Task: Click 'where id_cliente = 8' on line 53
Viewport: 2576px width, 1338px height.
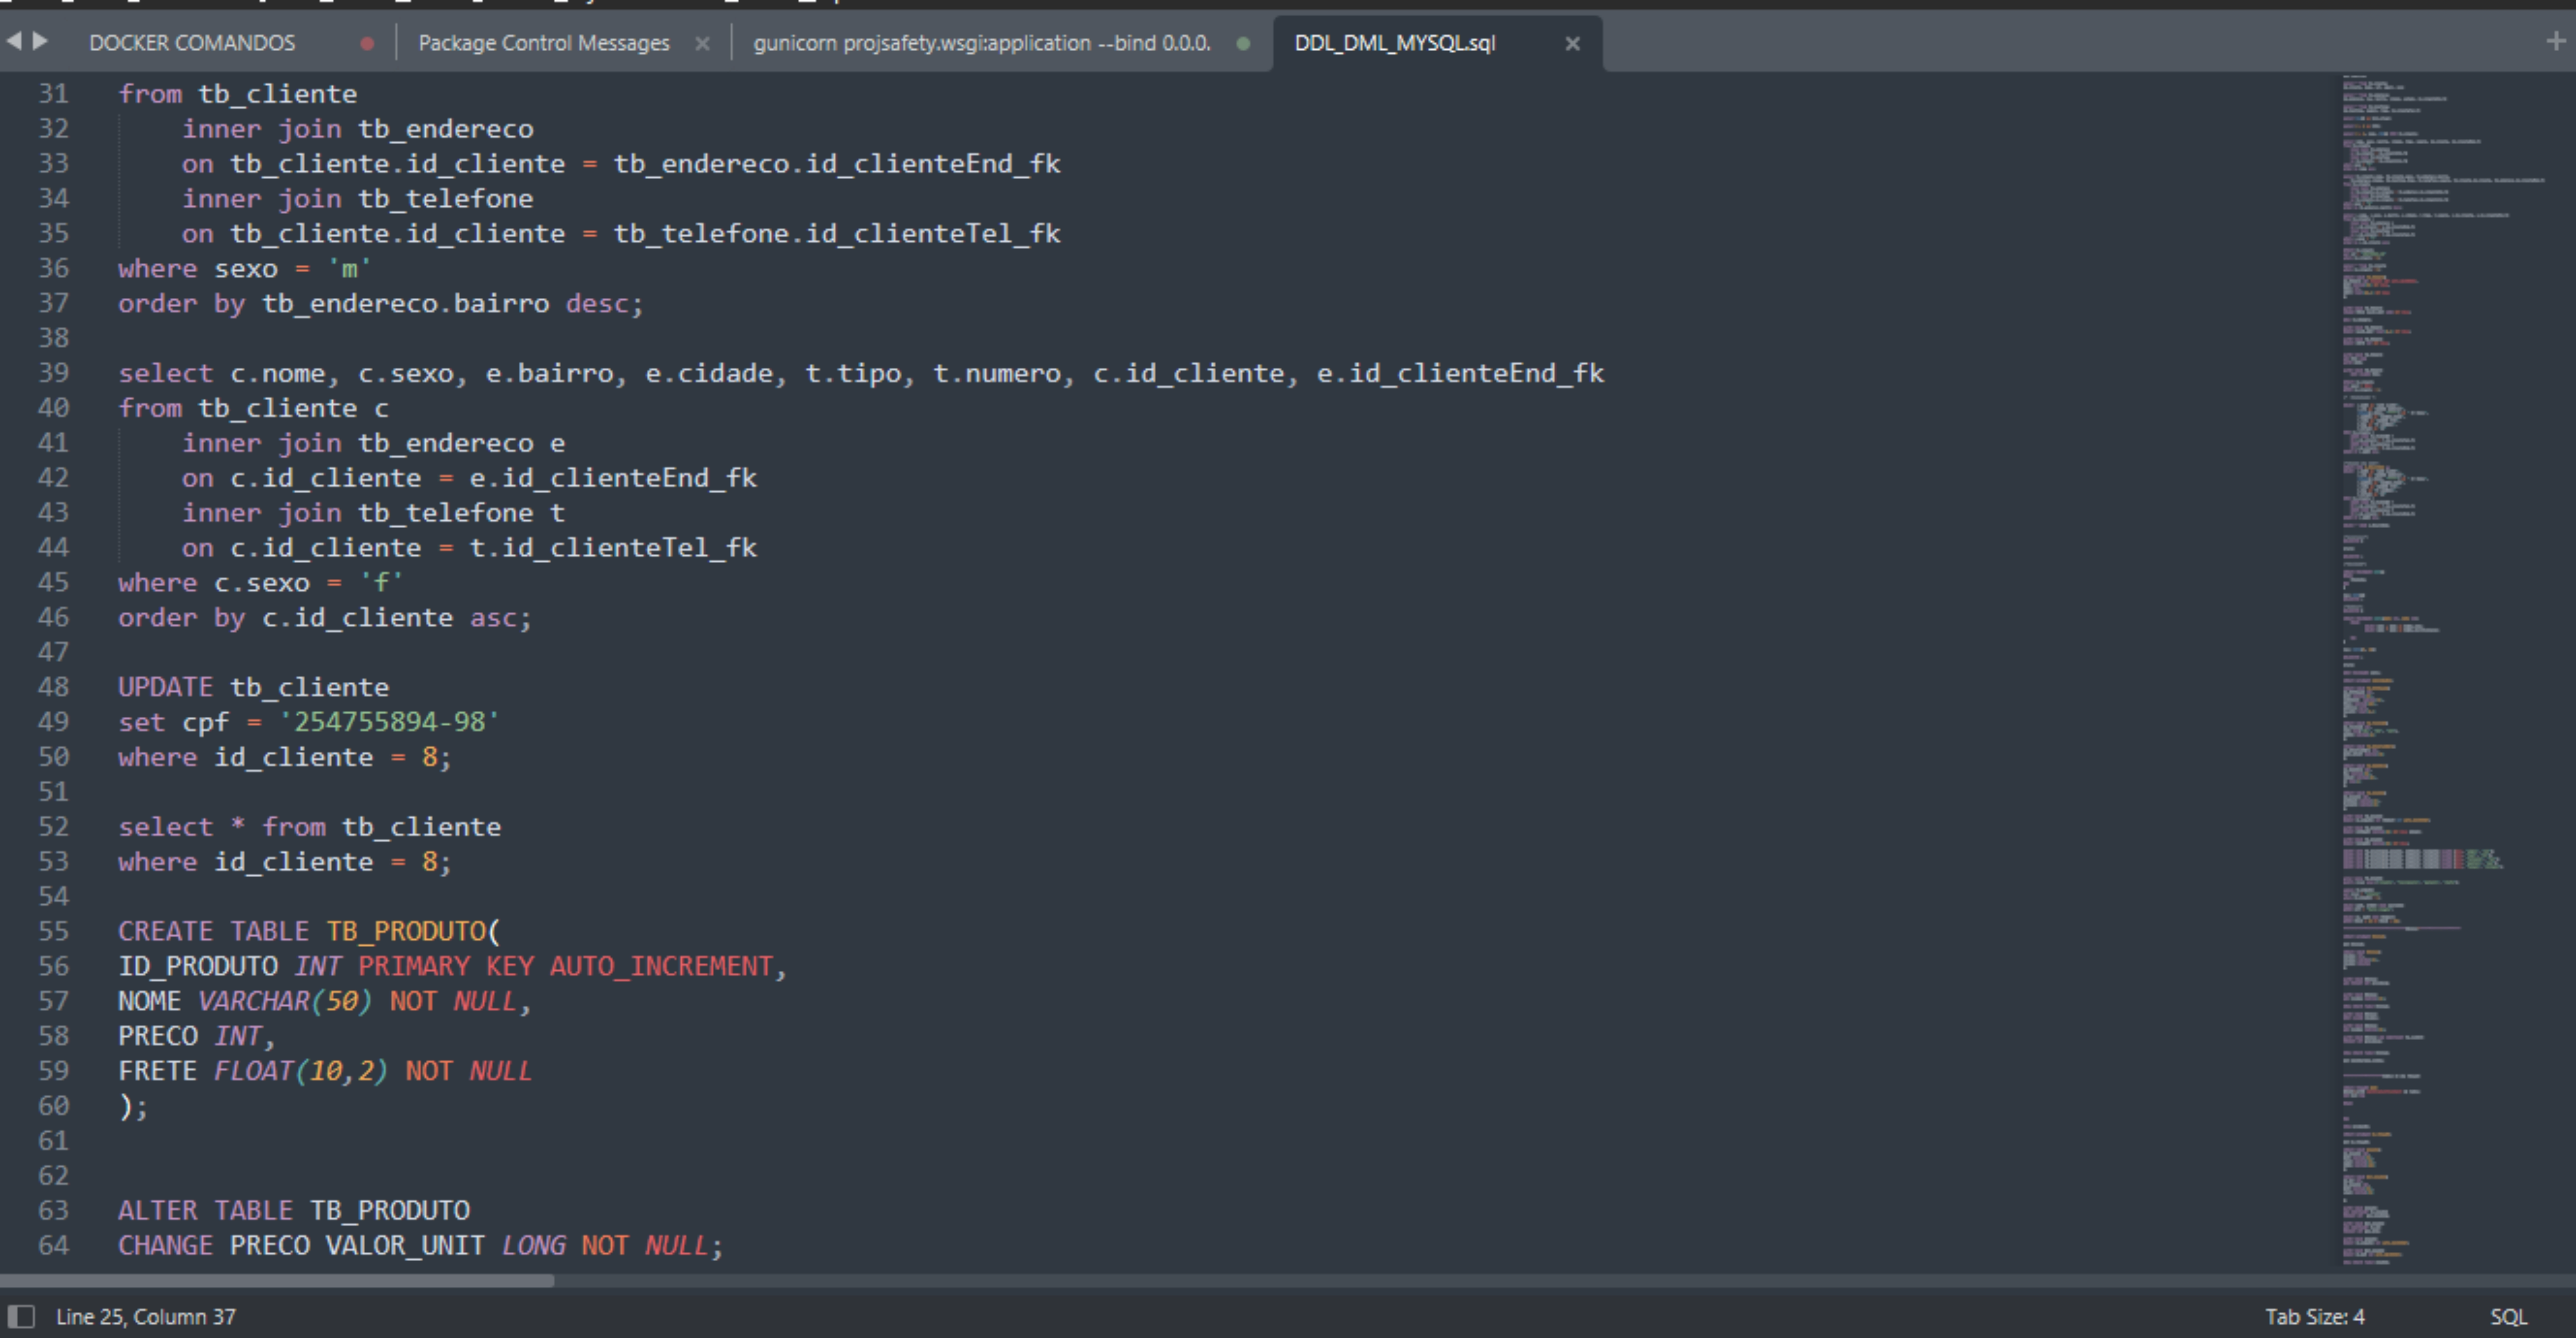Action: pyautogui.click(x=278, y=862)
